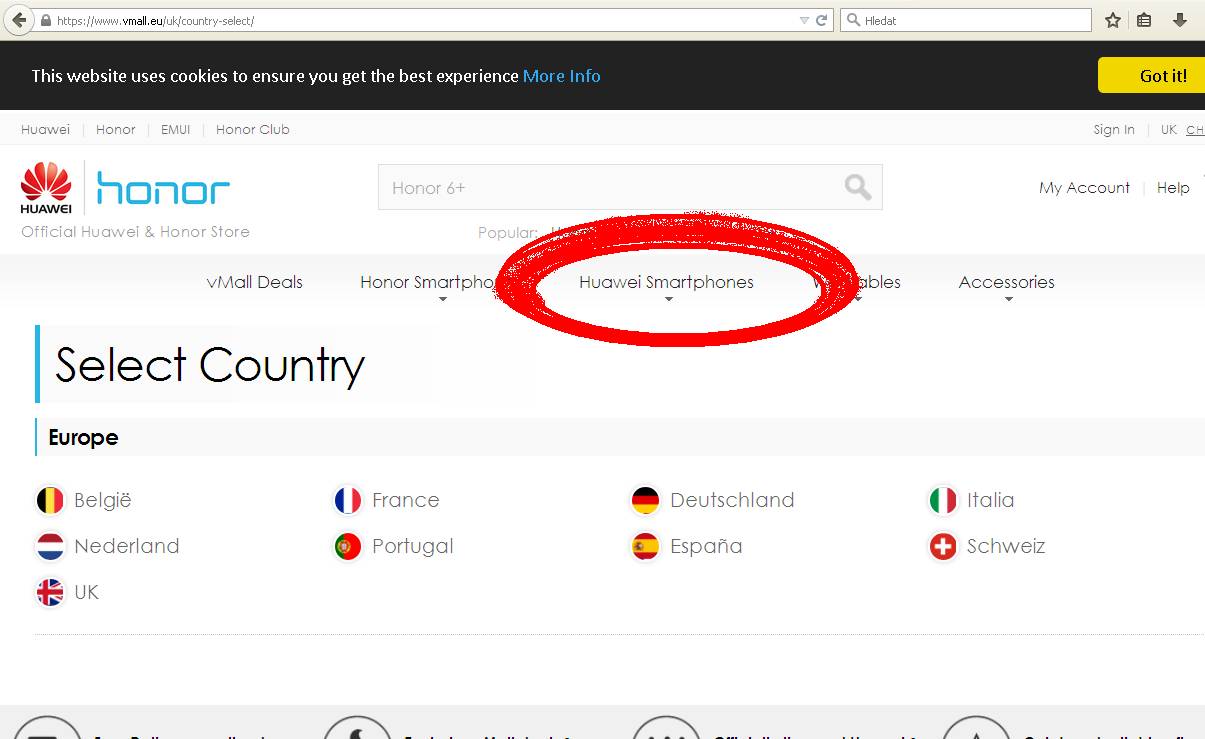
Task: Choose the Nederland country name
Action: click(127, 546)
